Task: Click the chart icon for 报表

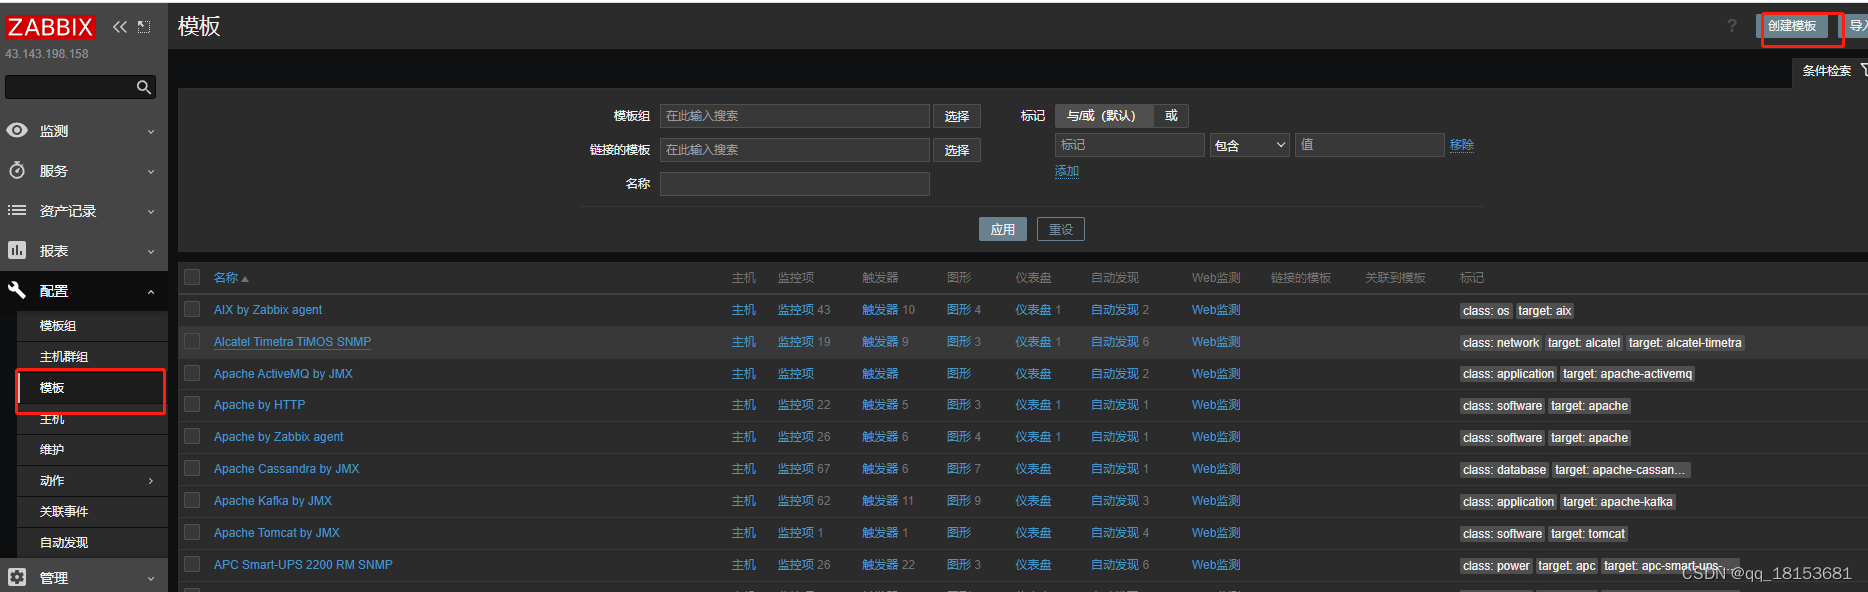Action: (17, 251)
